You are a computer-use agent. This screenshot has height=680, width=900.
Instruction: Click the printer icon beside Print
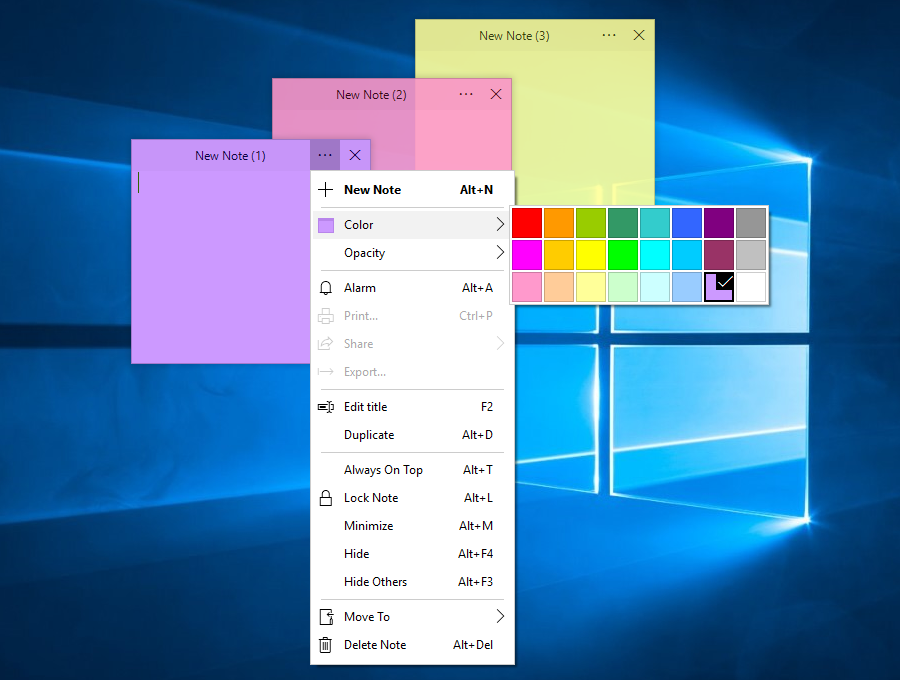325,315
